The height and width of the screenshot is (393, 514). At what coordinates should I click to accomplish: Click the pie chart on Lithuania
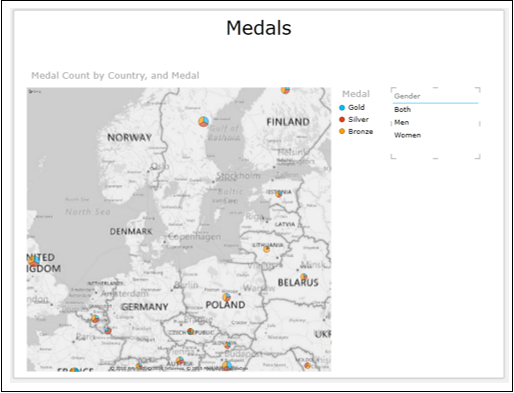click(x=266, y=249)
